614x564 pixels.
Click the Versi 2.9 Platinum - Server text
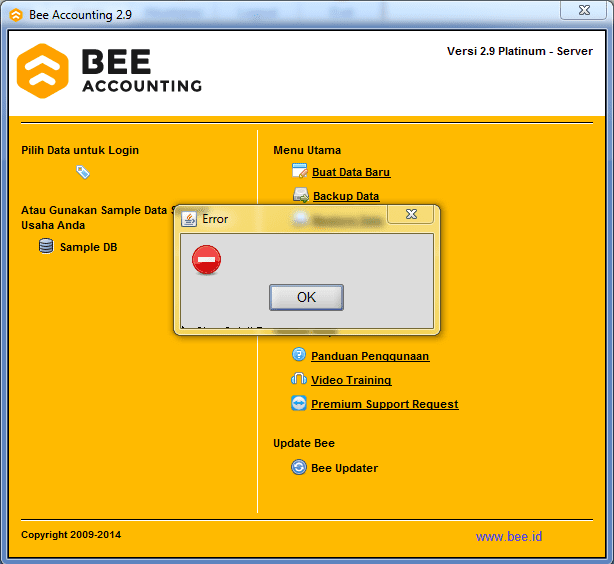[520, 51]
